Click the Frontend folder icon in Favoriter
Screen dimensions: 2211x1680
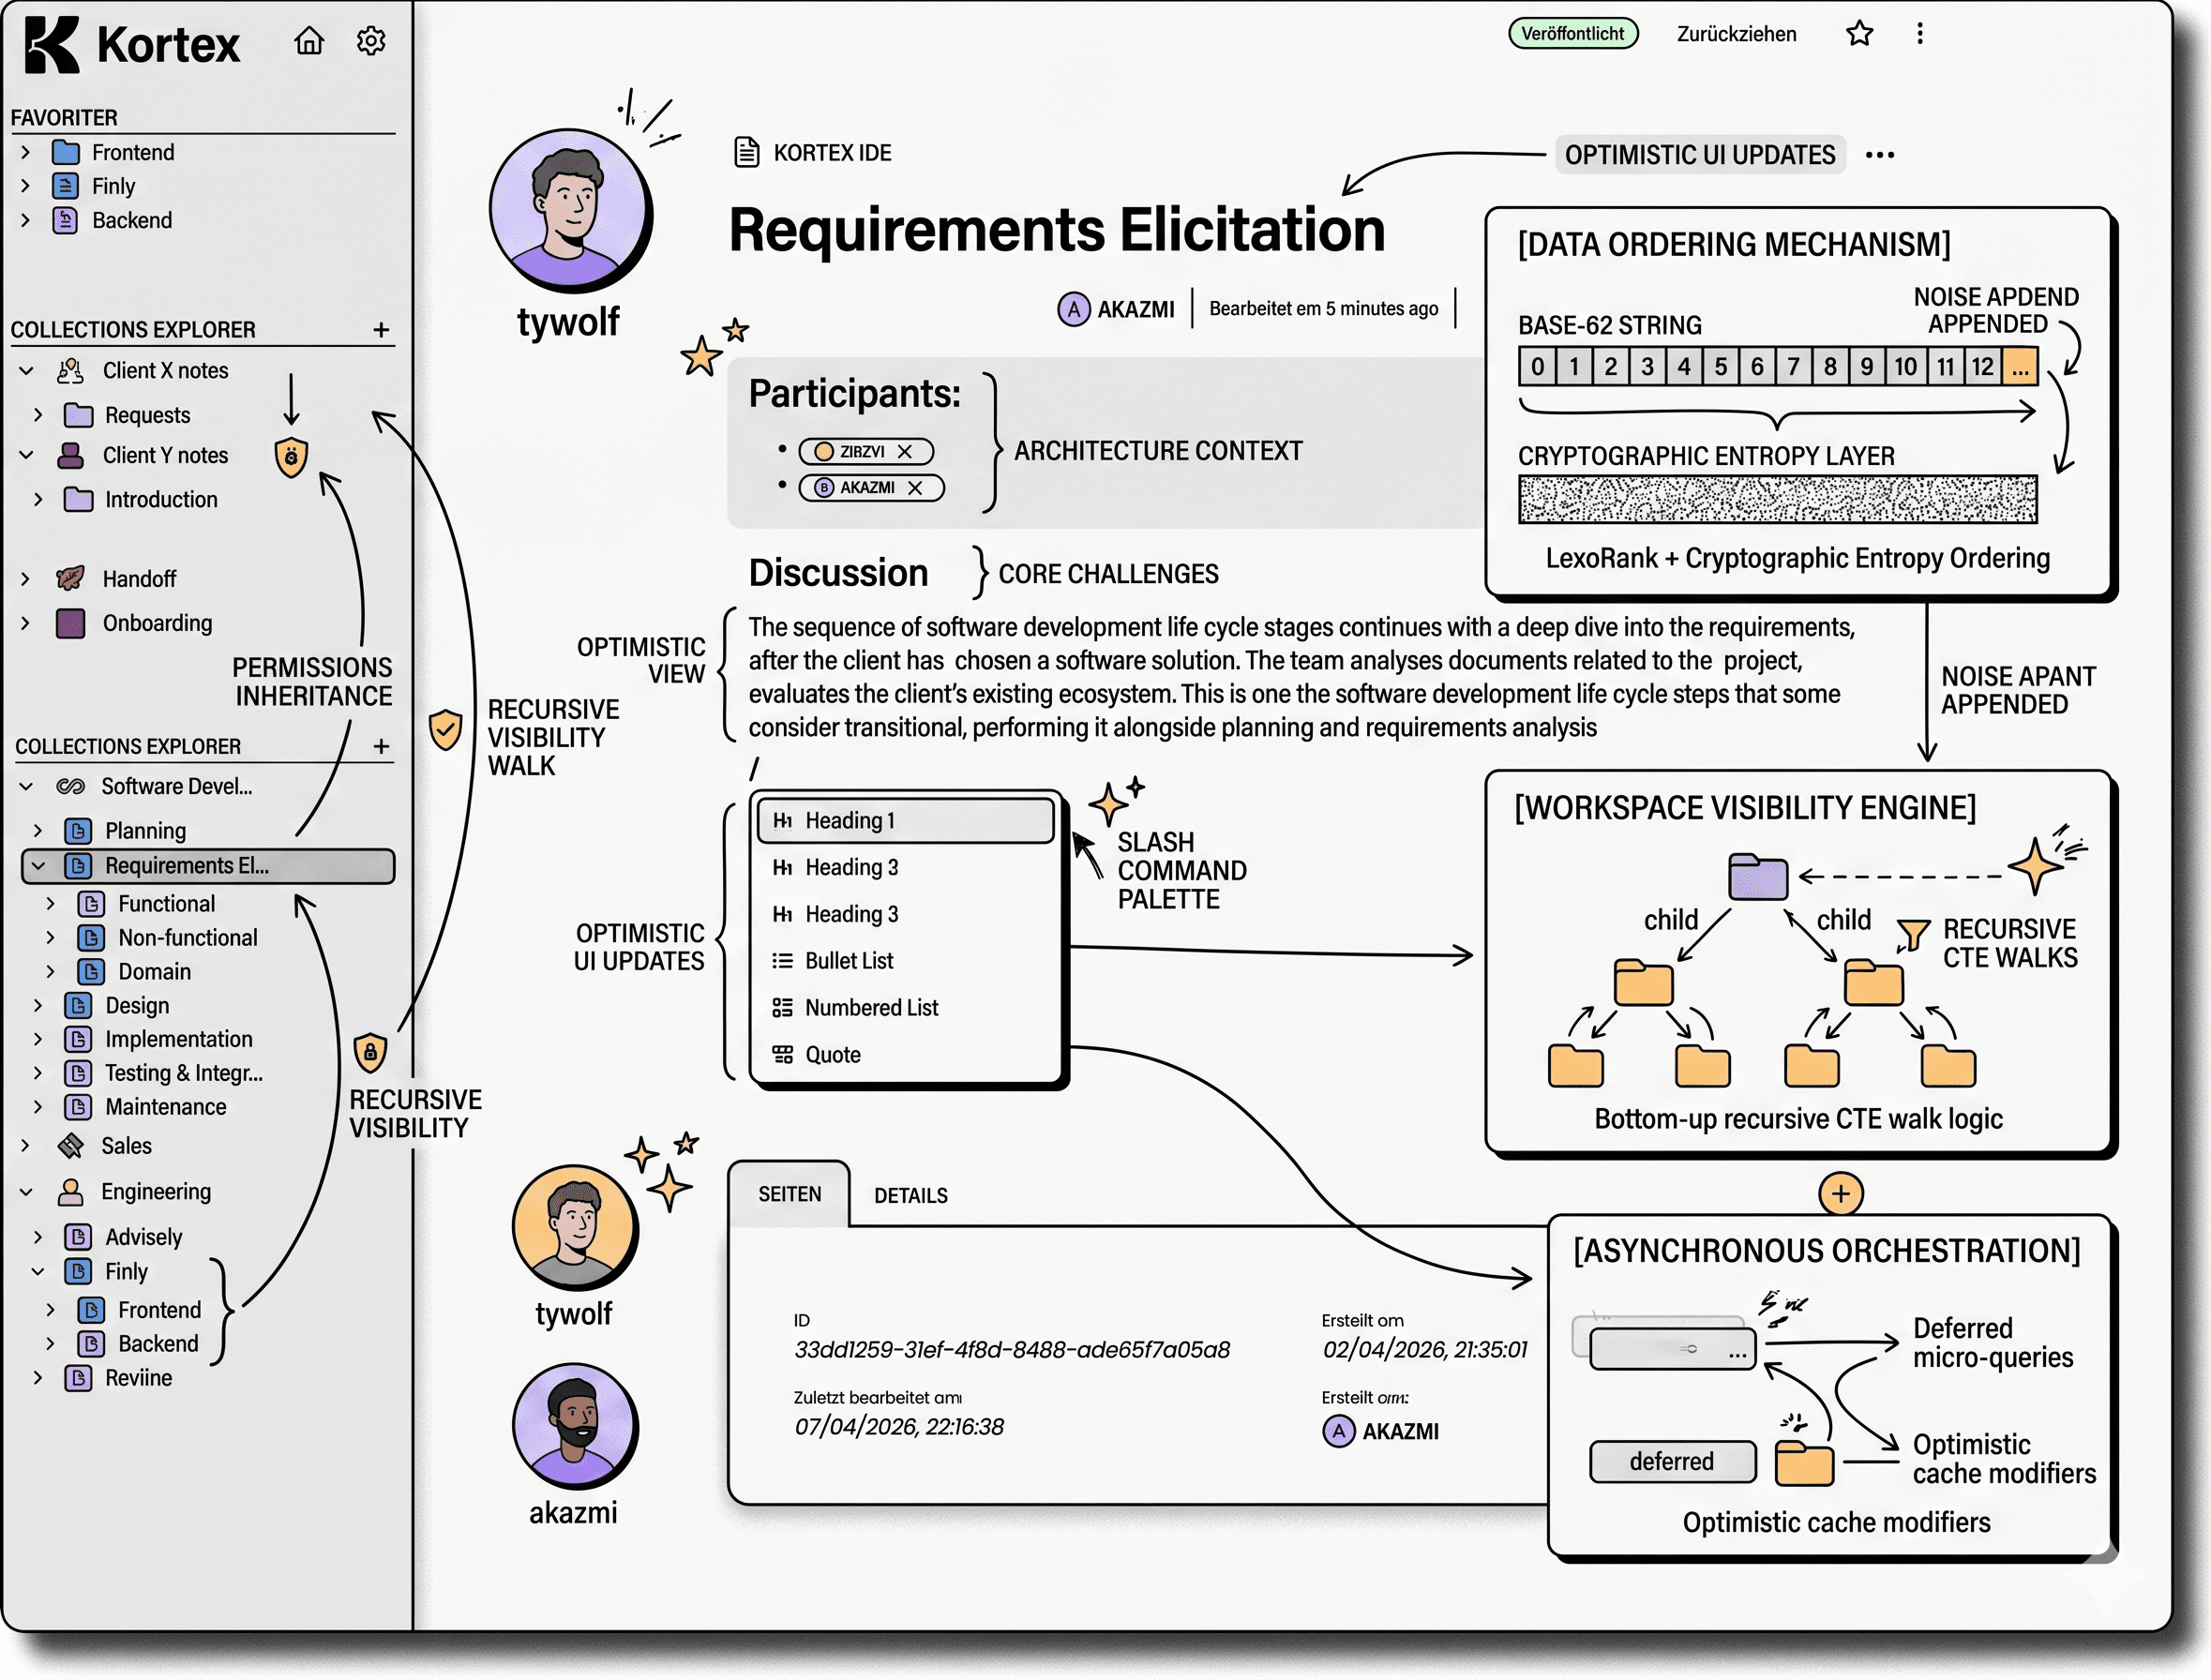tap(66, 152)
